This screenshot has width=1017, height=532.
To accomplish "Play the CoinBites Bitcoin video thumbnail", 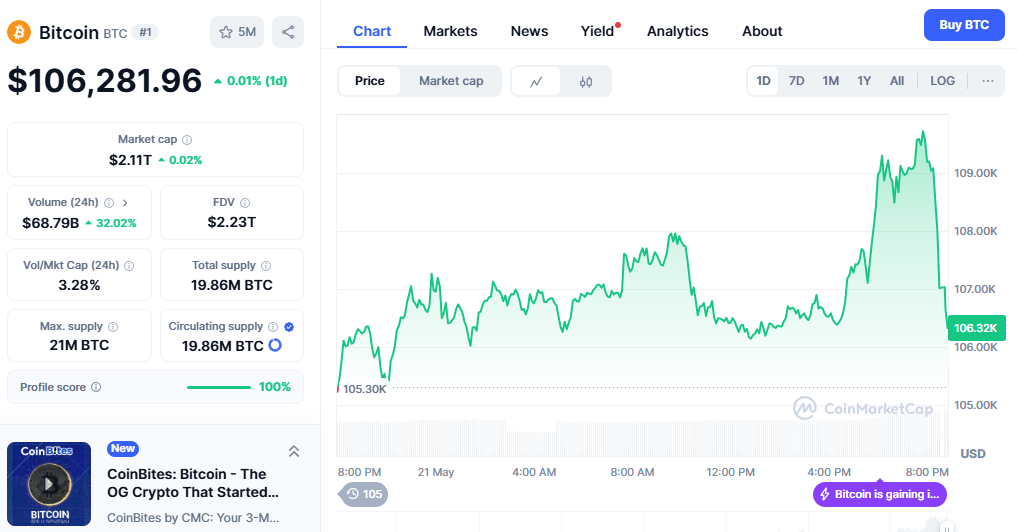I will pyautogui.click(x=49, y=484).
